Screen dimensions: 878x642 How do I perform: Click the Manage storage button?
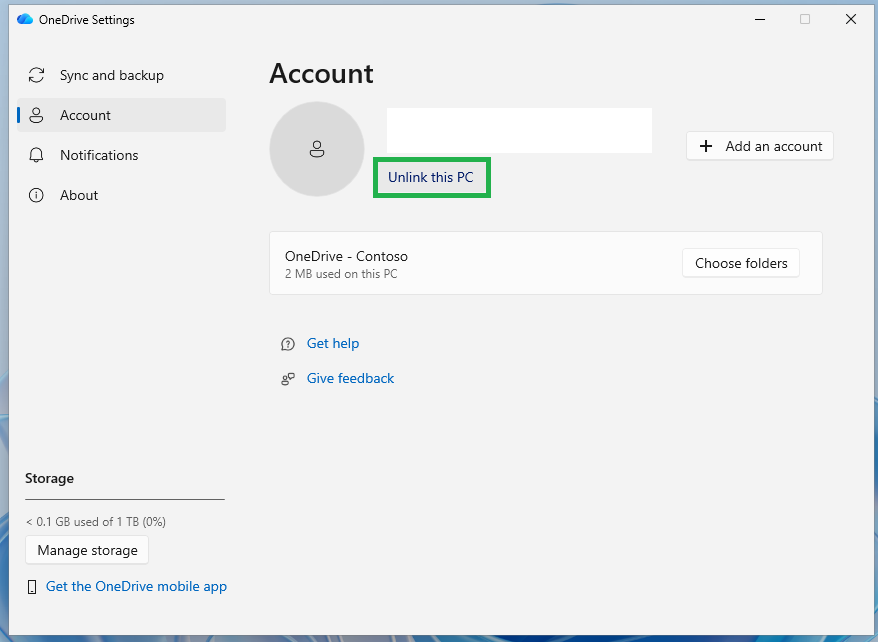tap(87, 550)
